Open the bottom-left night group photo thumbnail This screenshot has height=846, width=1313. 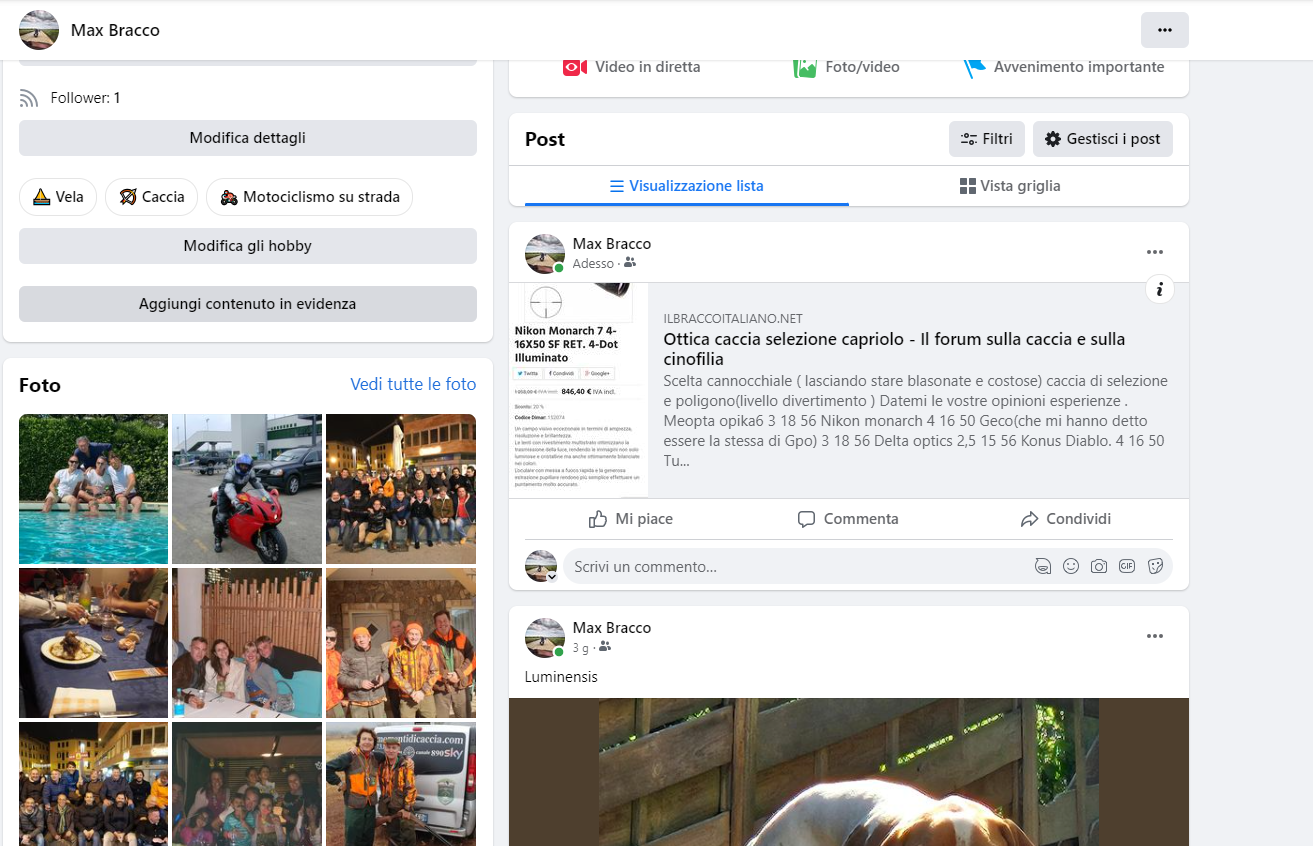point(94,784)
